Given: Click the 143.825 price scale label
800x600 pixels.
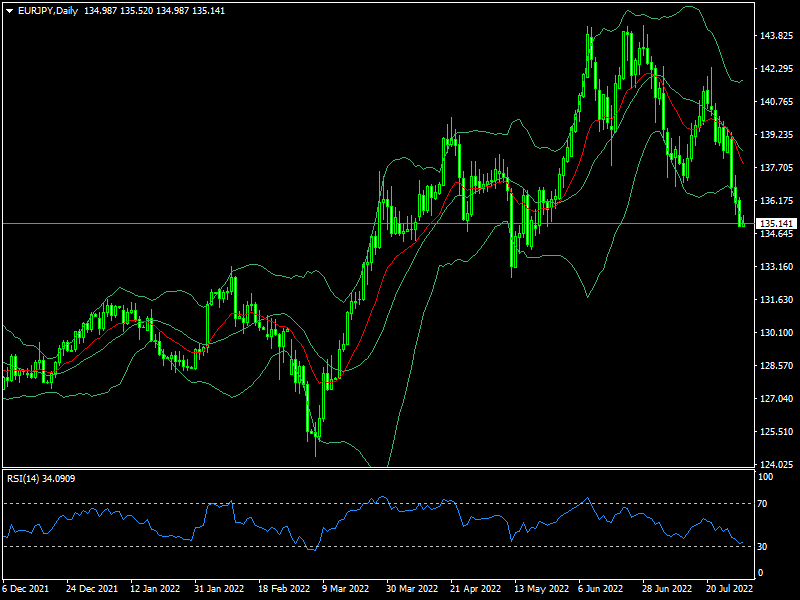Looking at the screenshot, I should pos(777,36).
